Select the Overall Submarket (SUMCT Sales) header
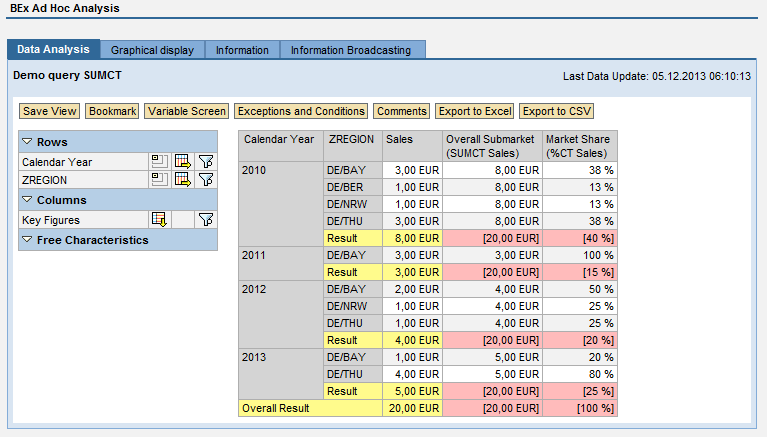 pos(492,146)
